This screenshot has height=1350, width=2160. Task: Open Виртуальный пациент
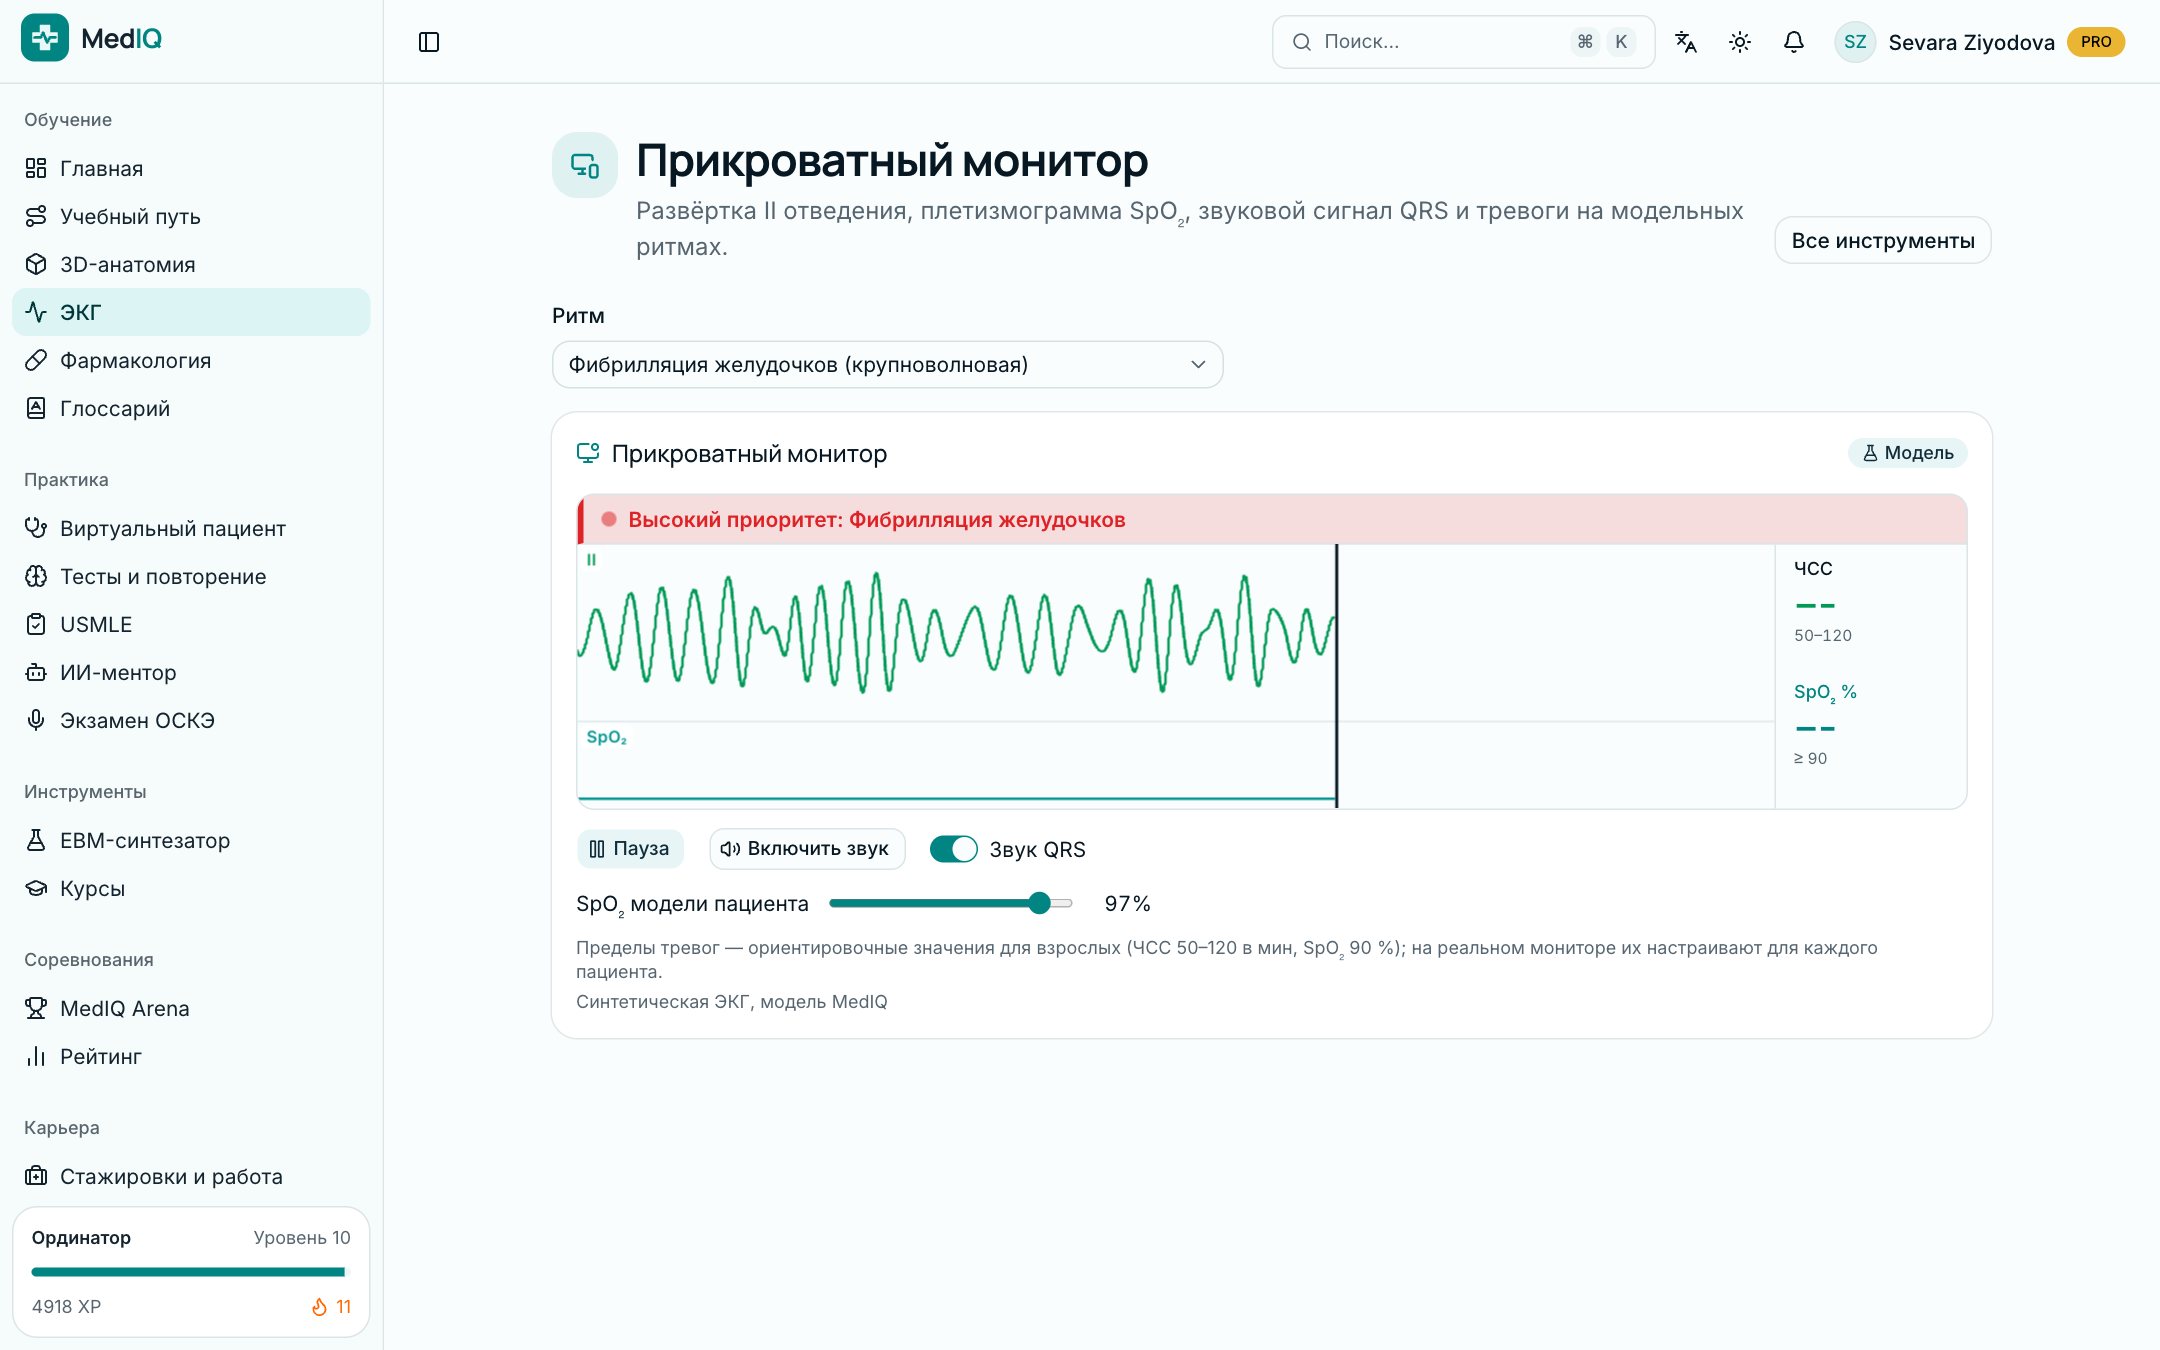pyautogui.click(x=191, y=528)
